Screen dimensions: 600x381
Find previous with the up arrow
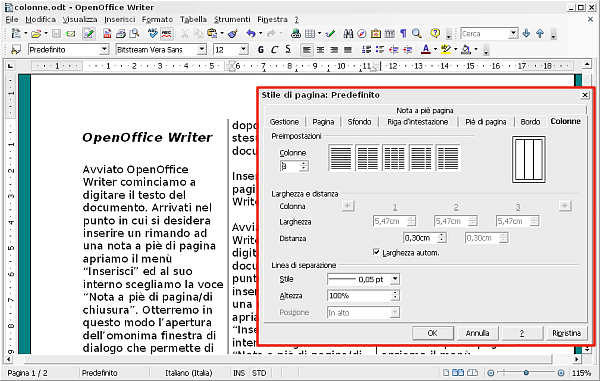540,34
